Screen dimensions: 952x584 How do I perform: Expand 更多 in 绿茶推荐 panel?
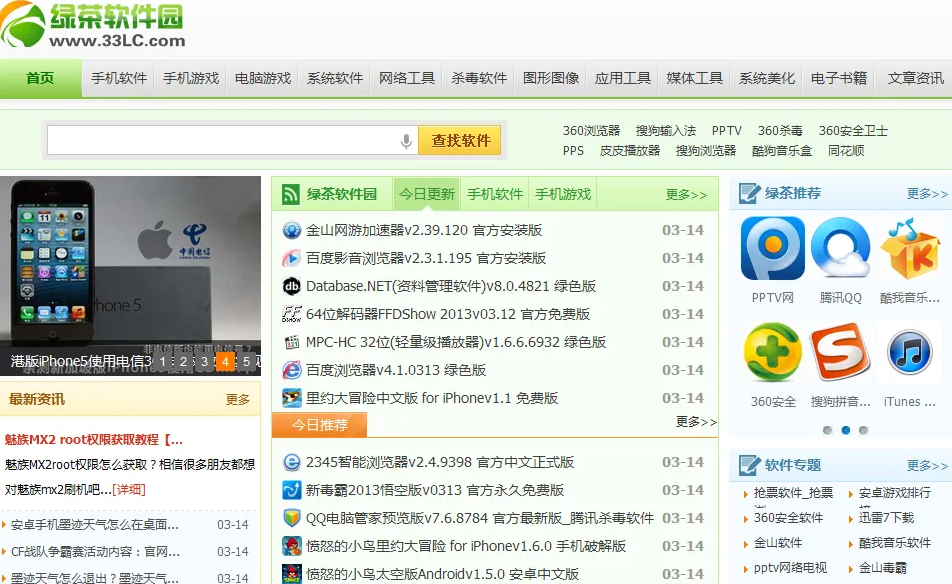(926, 194)
